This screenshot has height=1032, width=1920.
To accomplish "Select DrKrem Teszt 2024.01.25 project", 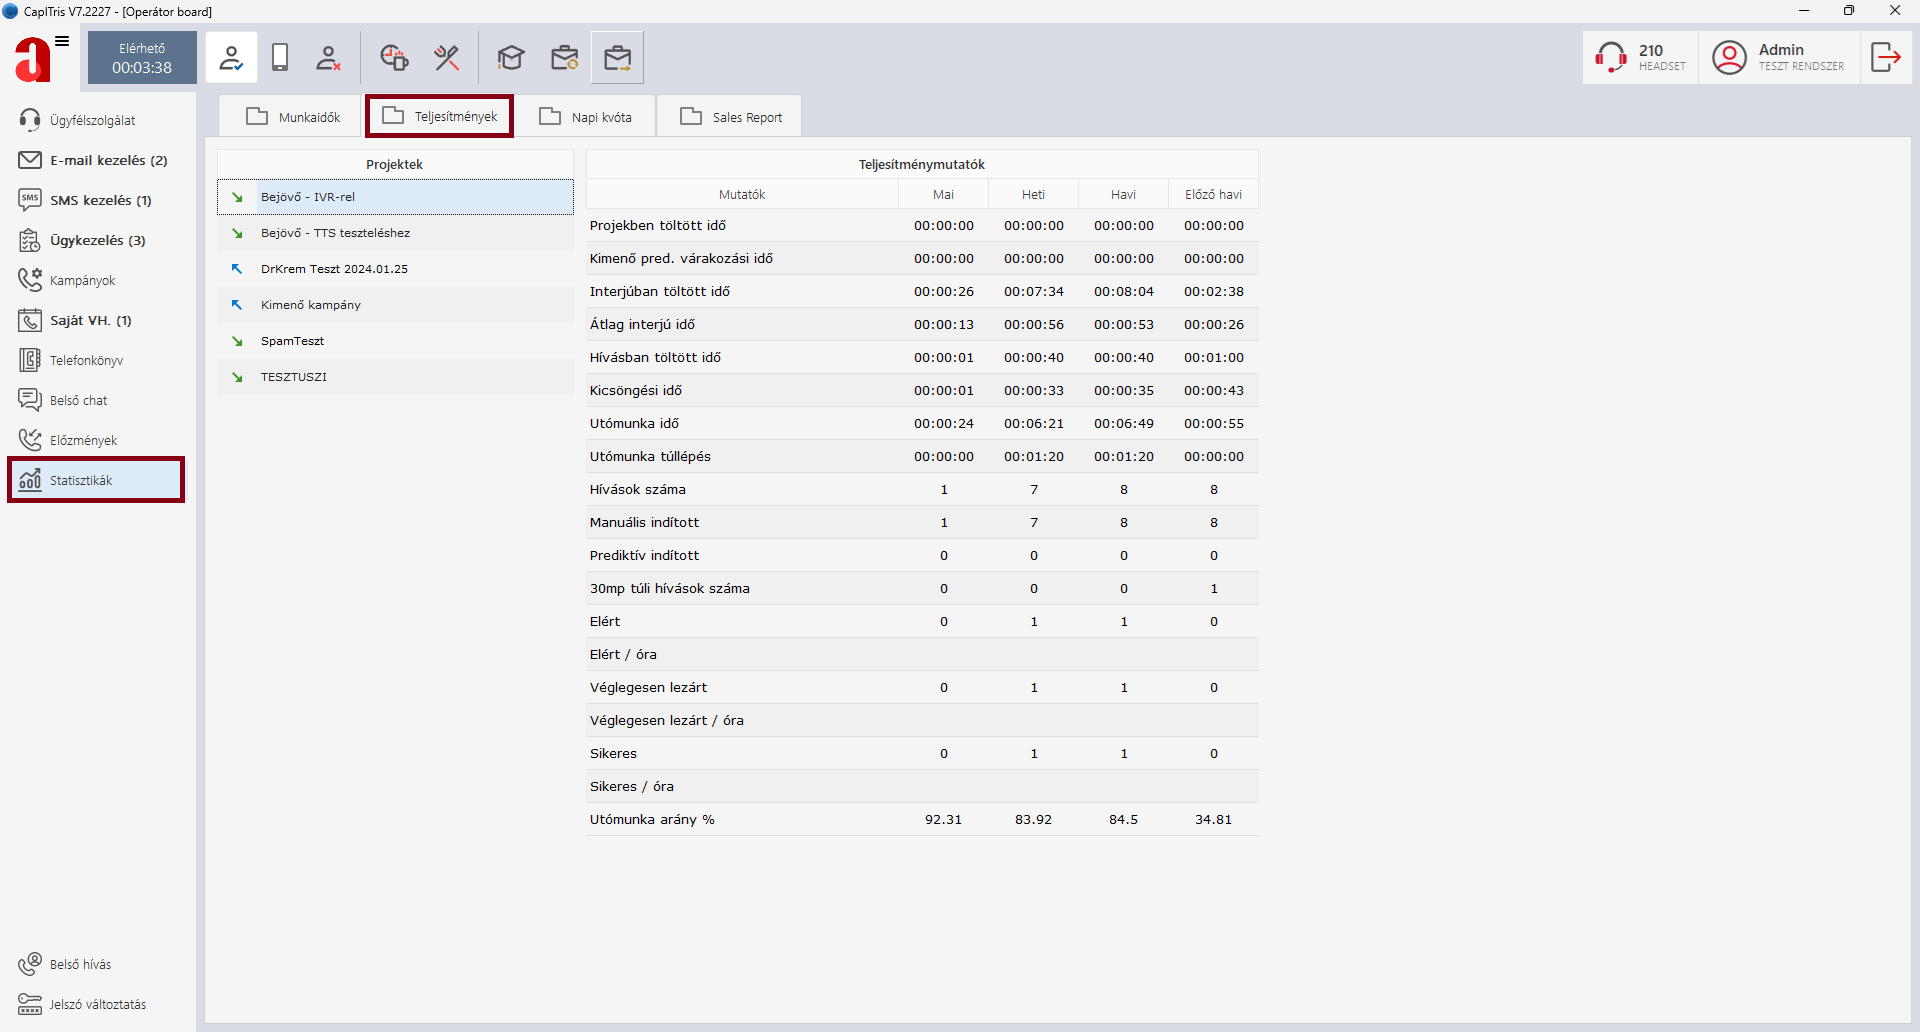I will [334, 269].
